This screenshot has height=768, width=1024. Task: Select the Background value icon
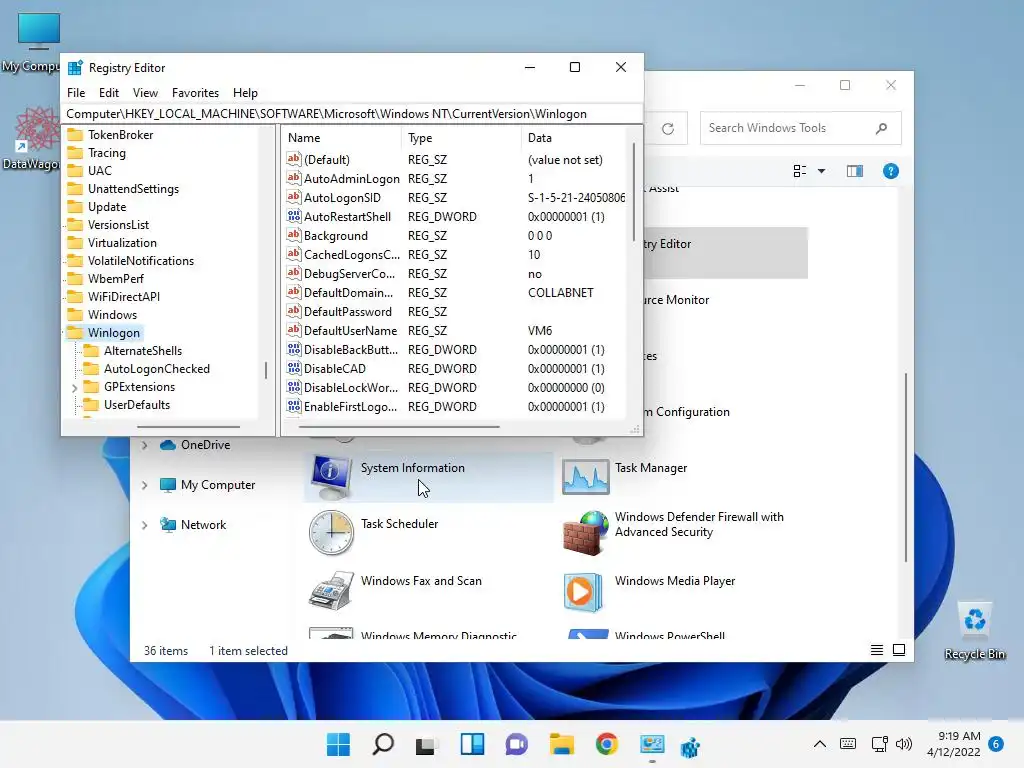(294, 235)
